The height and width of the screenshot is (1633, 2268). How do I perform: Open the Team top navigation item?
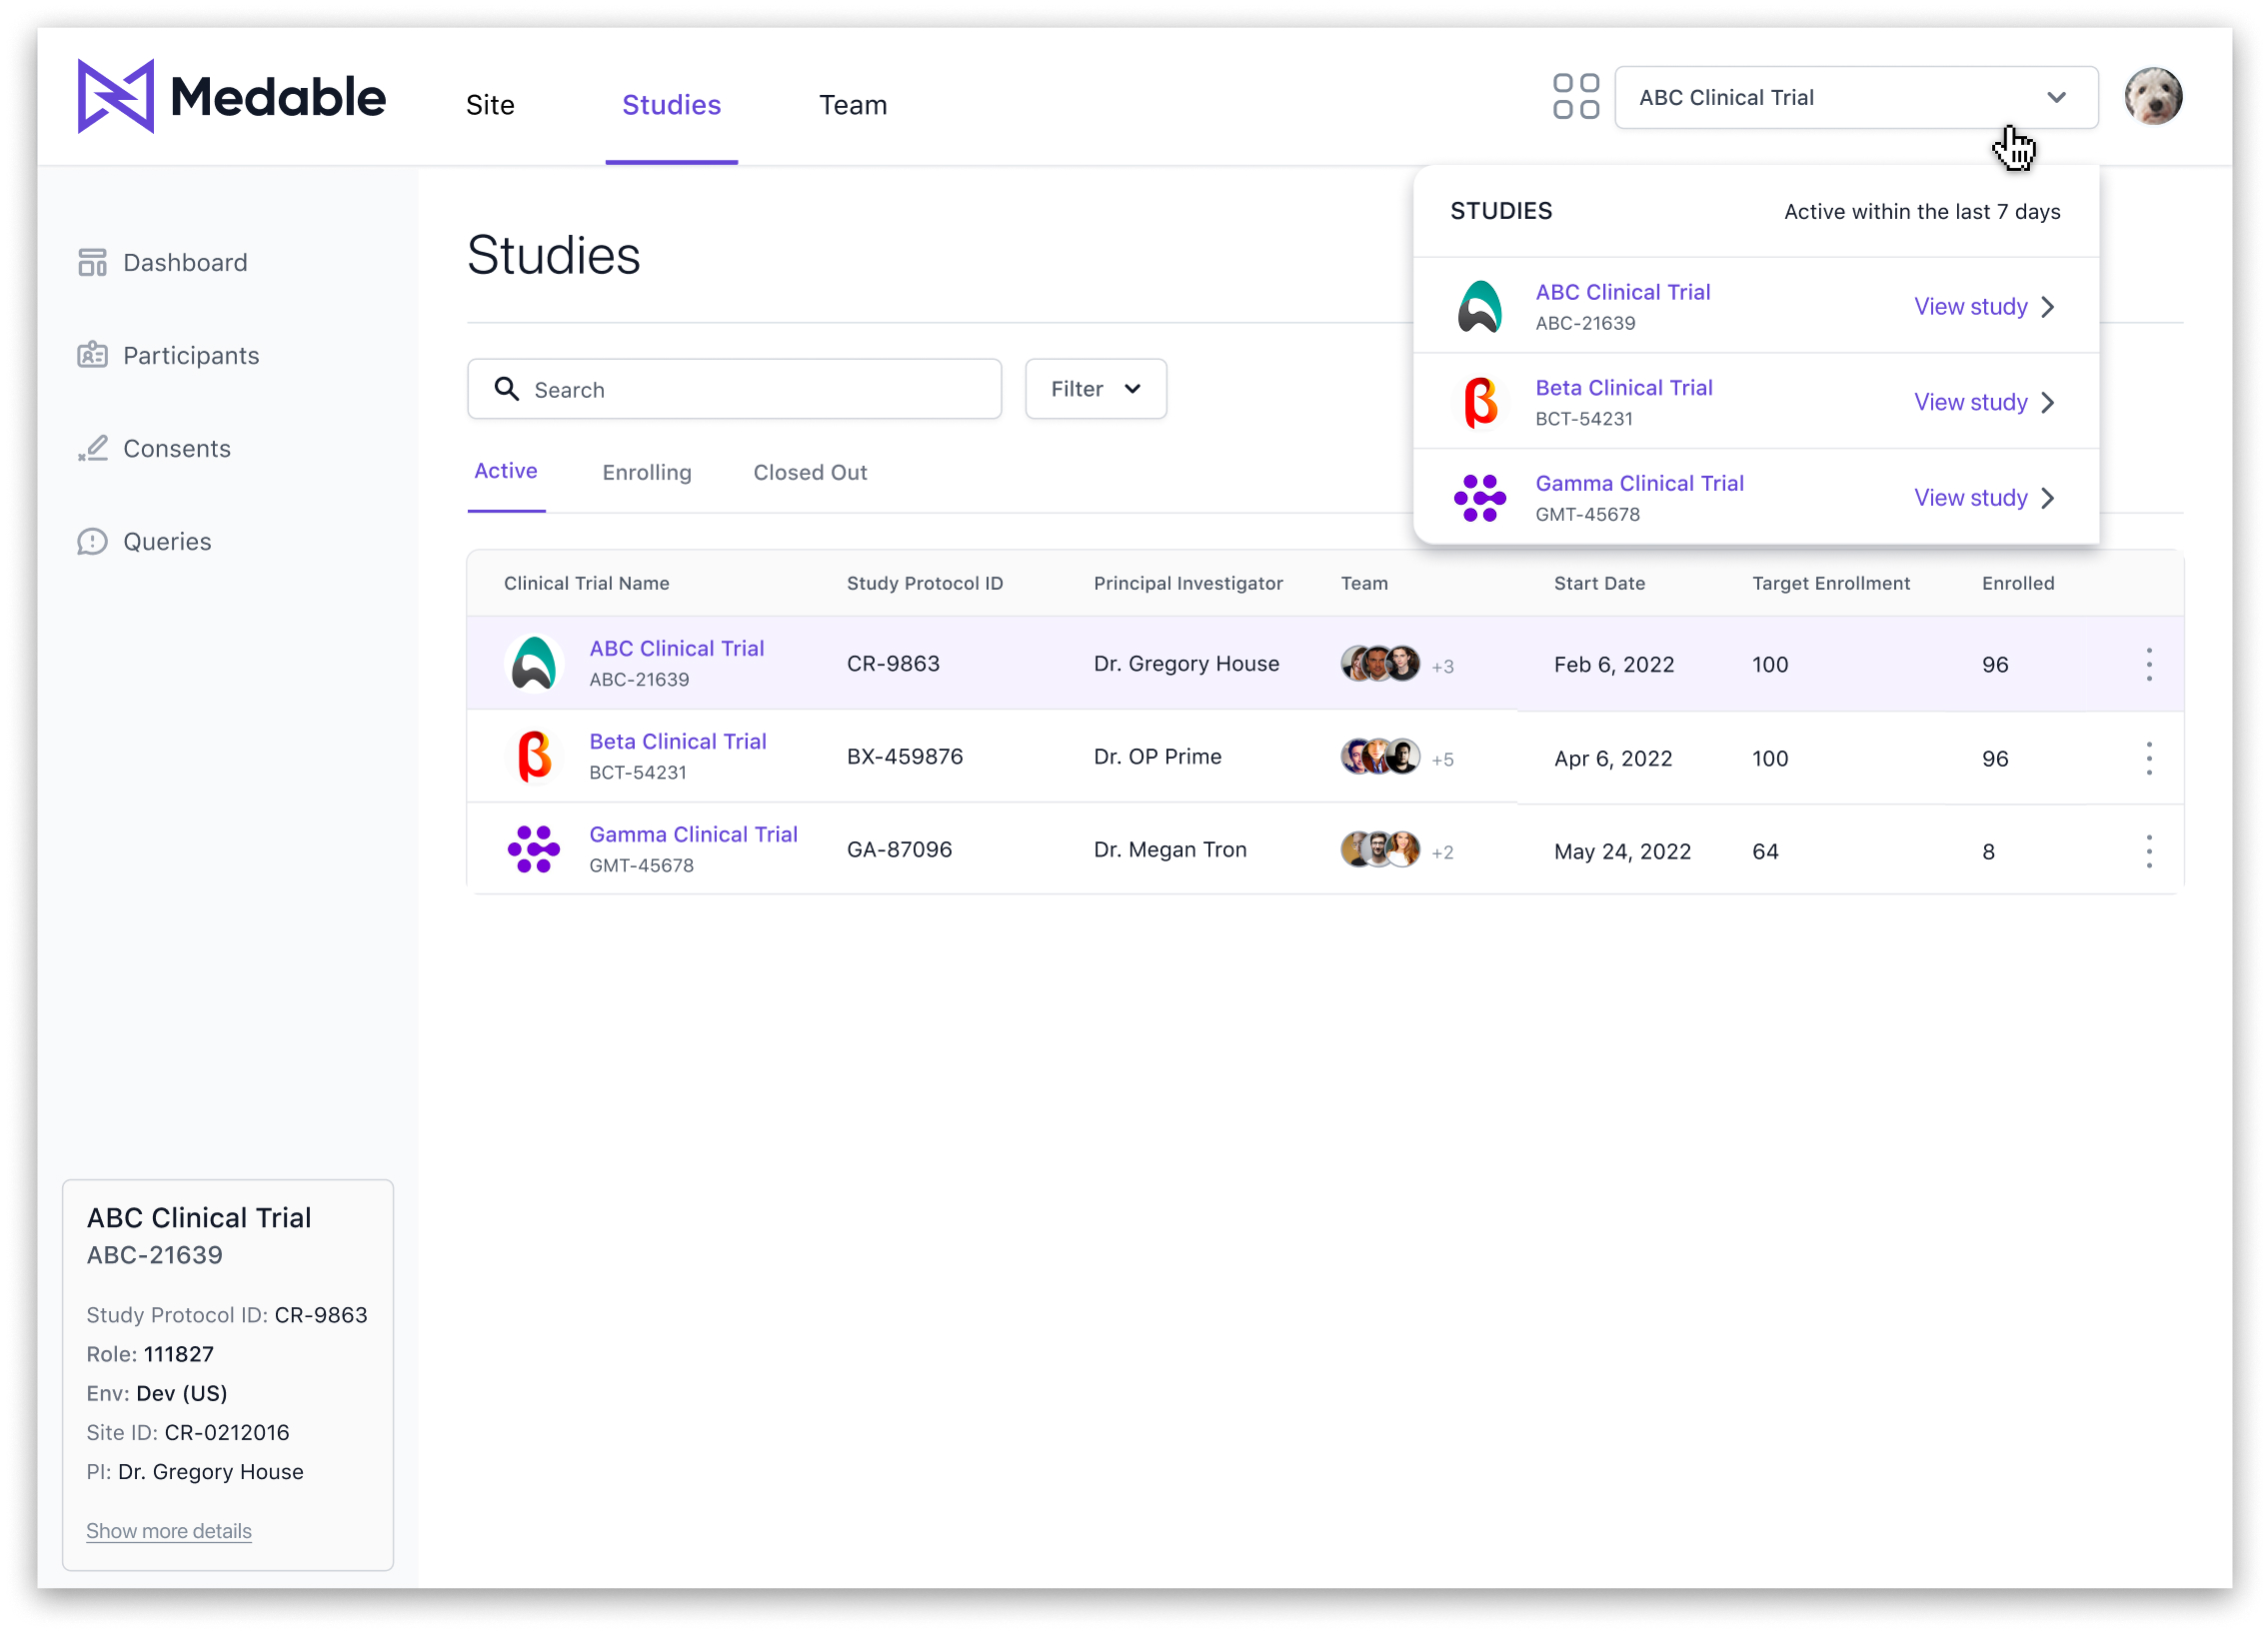852,105
